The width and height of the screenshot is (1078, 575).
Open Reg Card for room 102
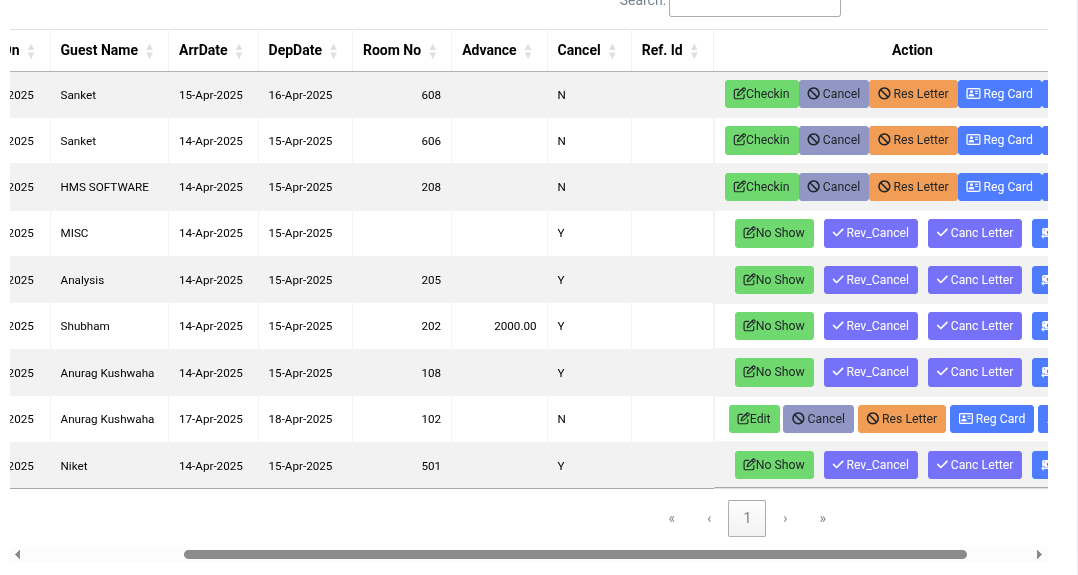(991, 419)
